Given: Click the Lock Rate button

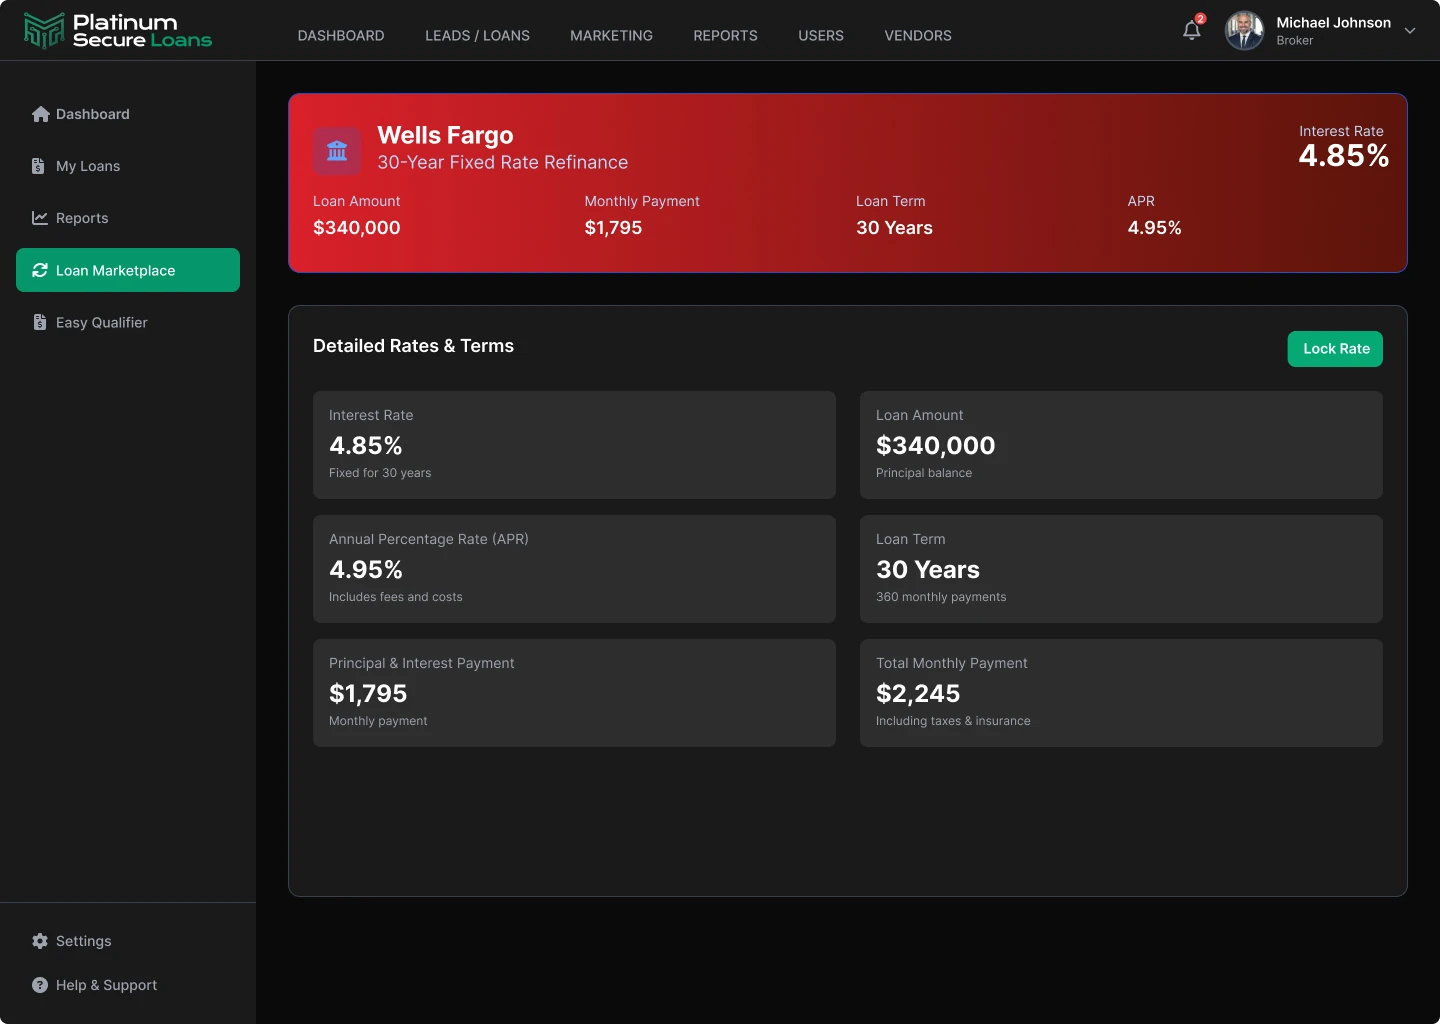Looking at the screenshot, I should tap(1335, 349).
